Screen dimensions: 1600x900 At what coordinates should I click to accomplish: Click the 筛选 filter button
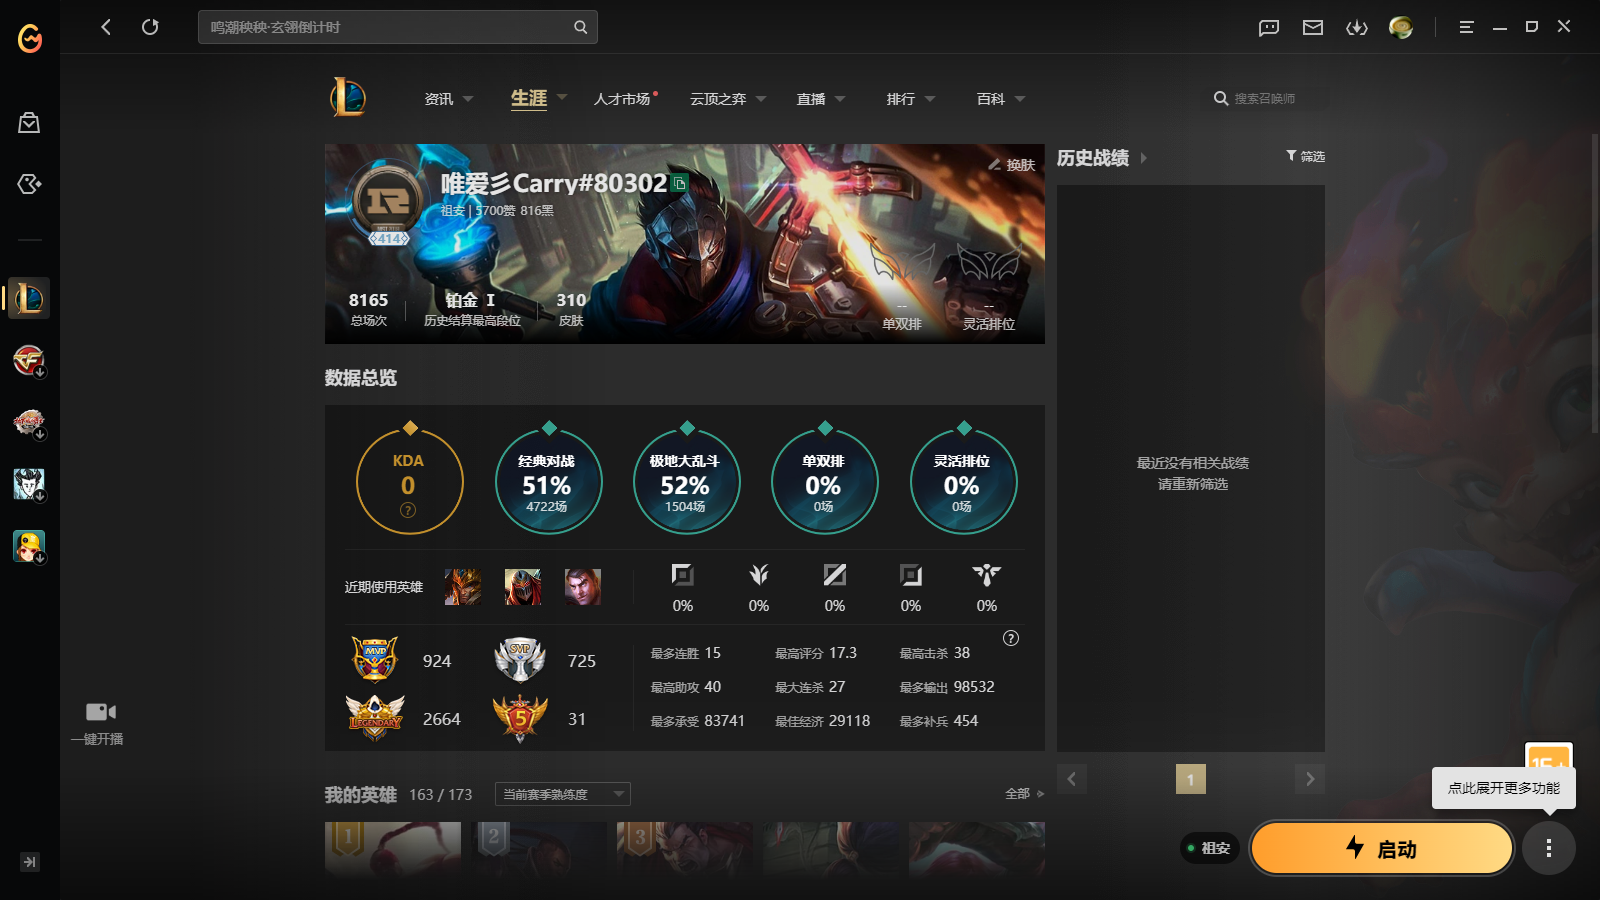tap(1305, 156)
